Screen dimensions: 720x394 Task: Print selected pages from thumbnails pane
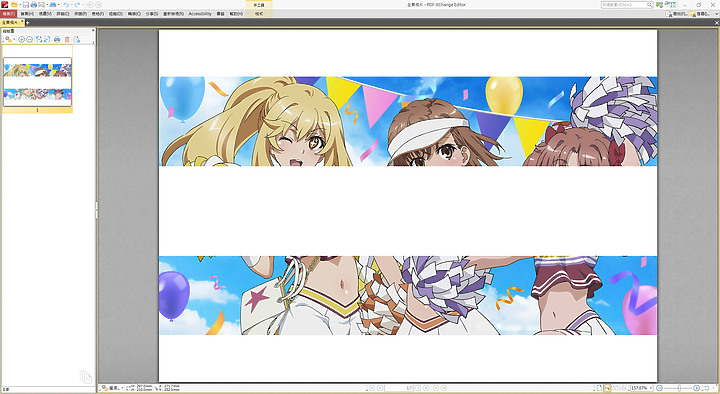click(57, 39)
